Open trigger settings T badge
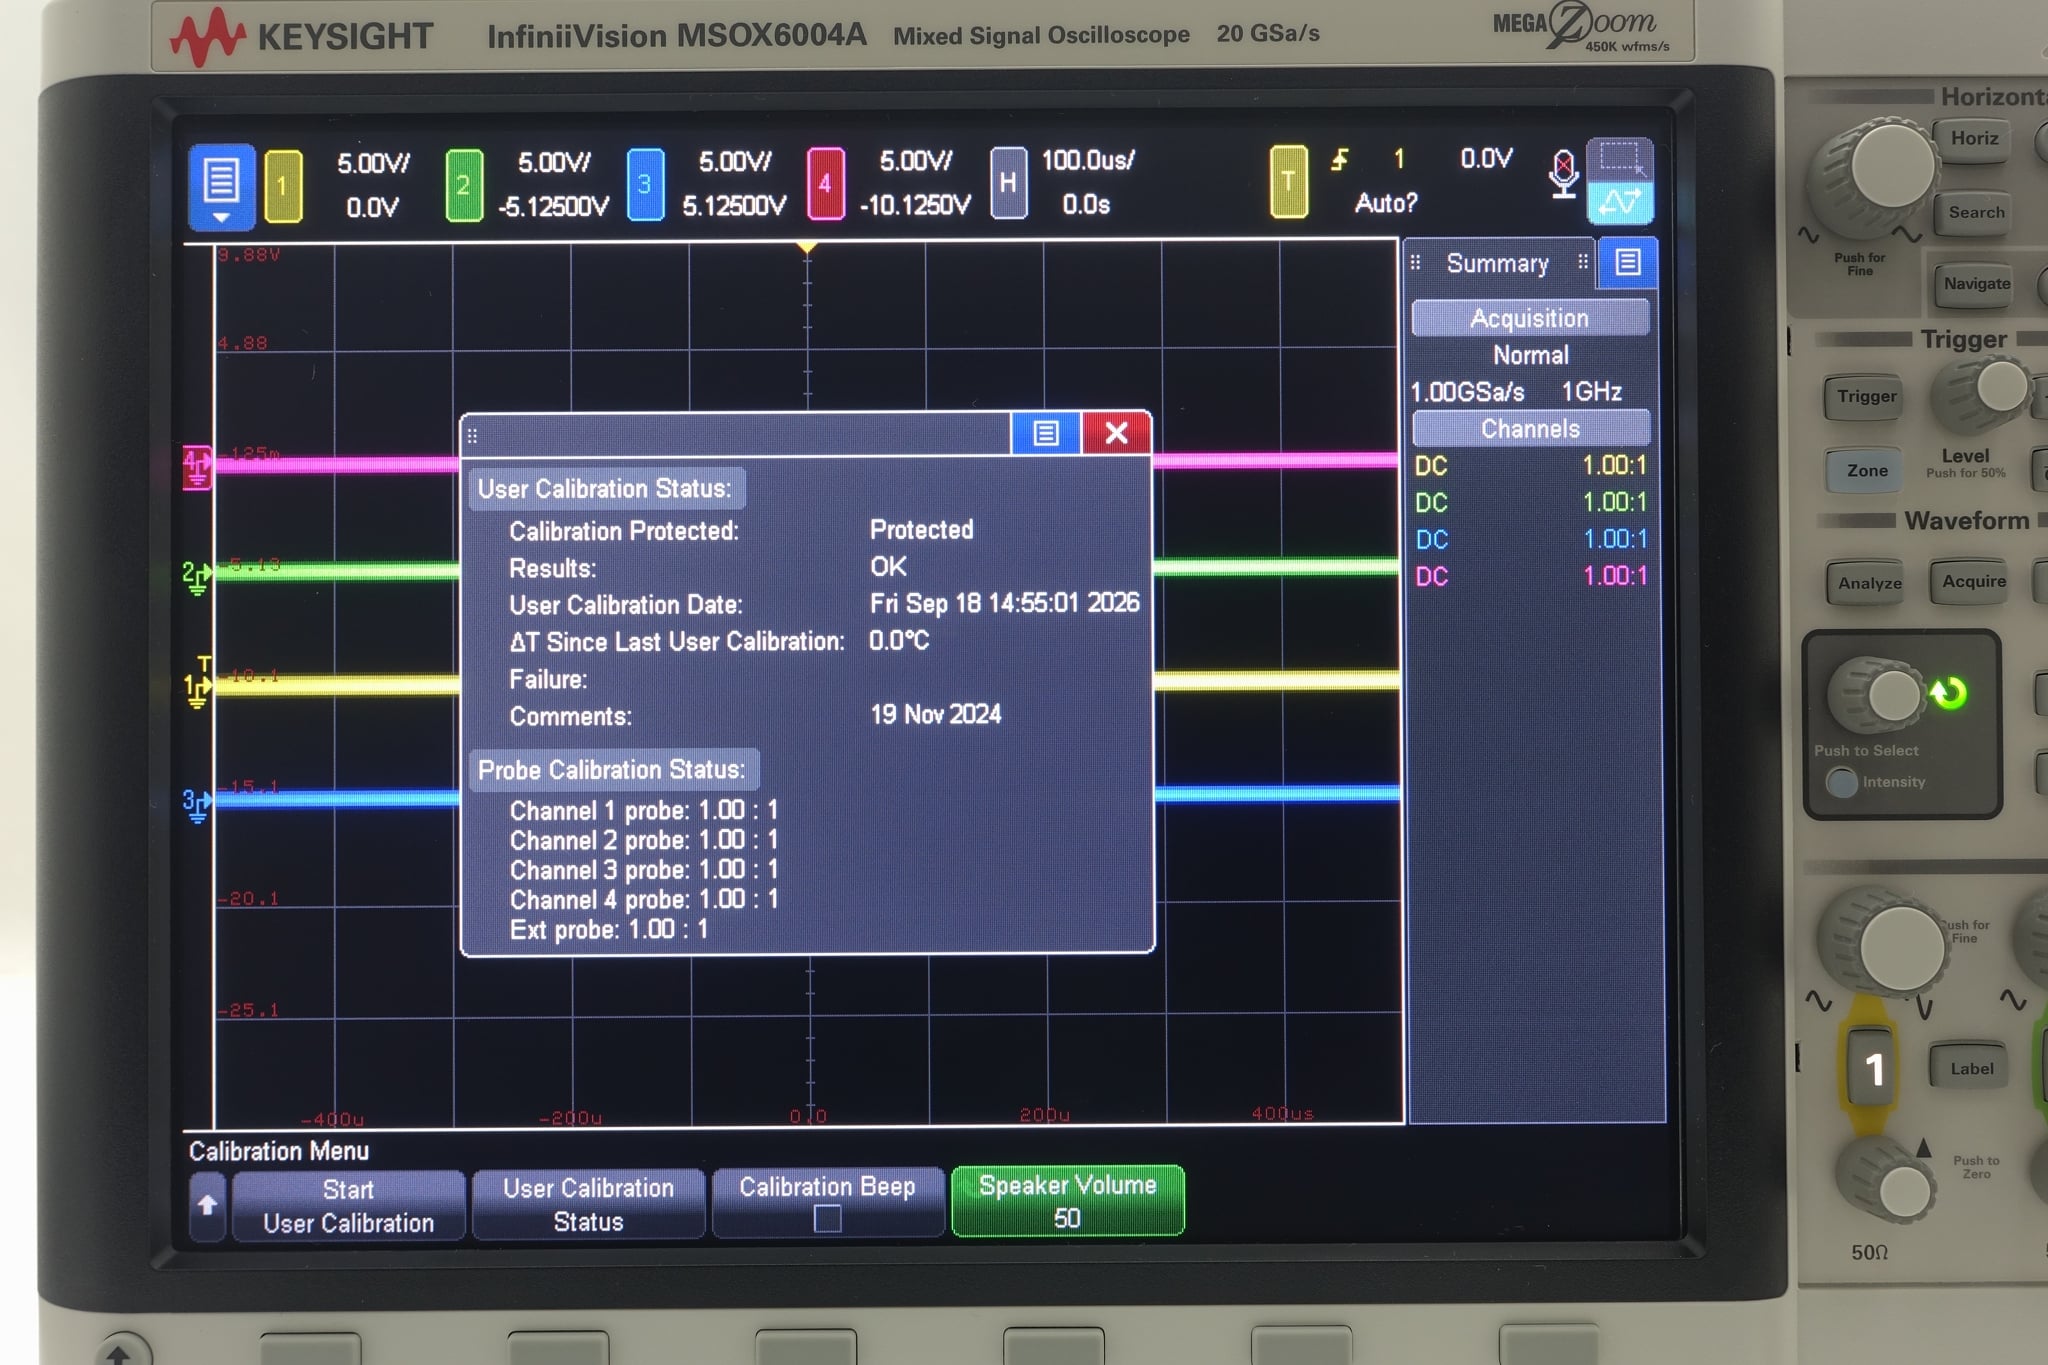 pyautogui.click(x=1288, y=182)
